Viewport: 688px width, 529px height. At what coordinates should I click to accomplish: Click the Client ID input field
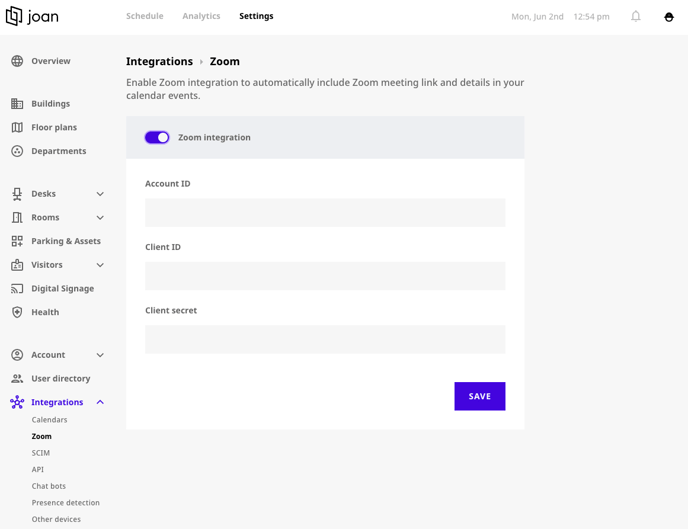325,276
